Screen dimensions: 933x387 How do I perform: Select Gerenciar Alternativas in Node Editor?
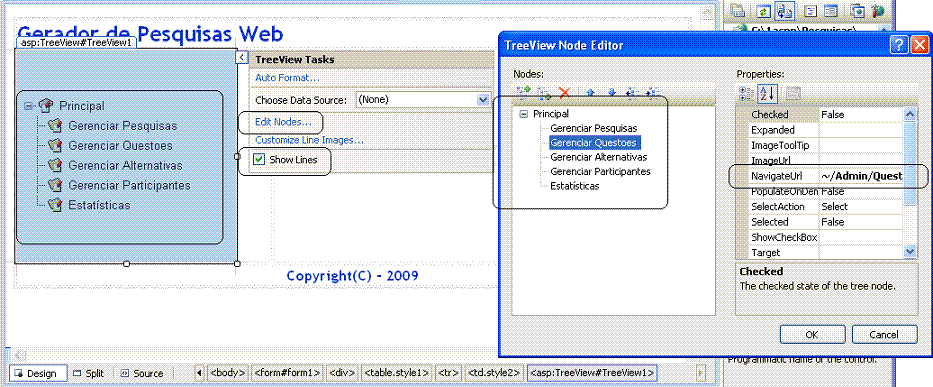pos(598,157)
